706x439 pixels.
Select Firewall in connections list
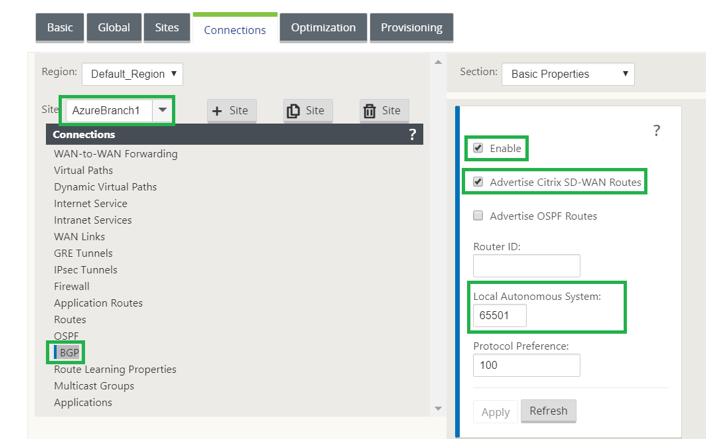pyautogui.click(x=72, y=286)
